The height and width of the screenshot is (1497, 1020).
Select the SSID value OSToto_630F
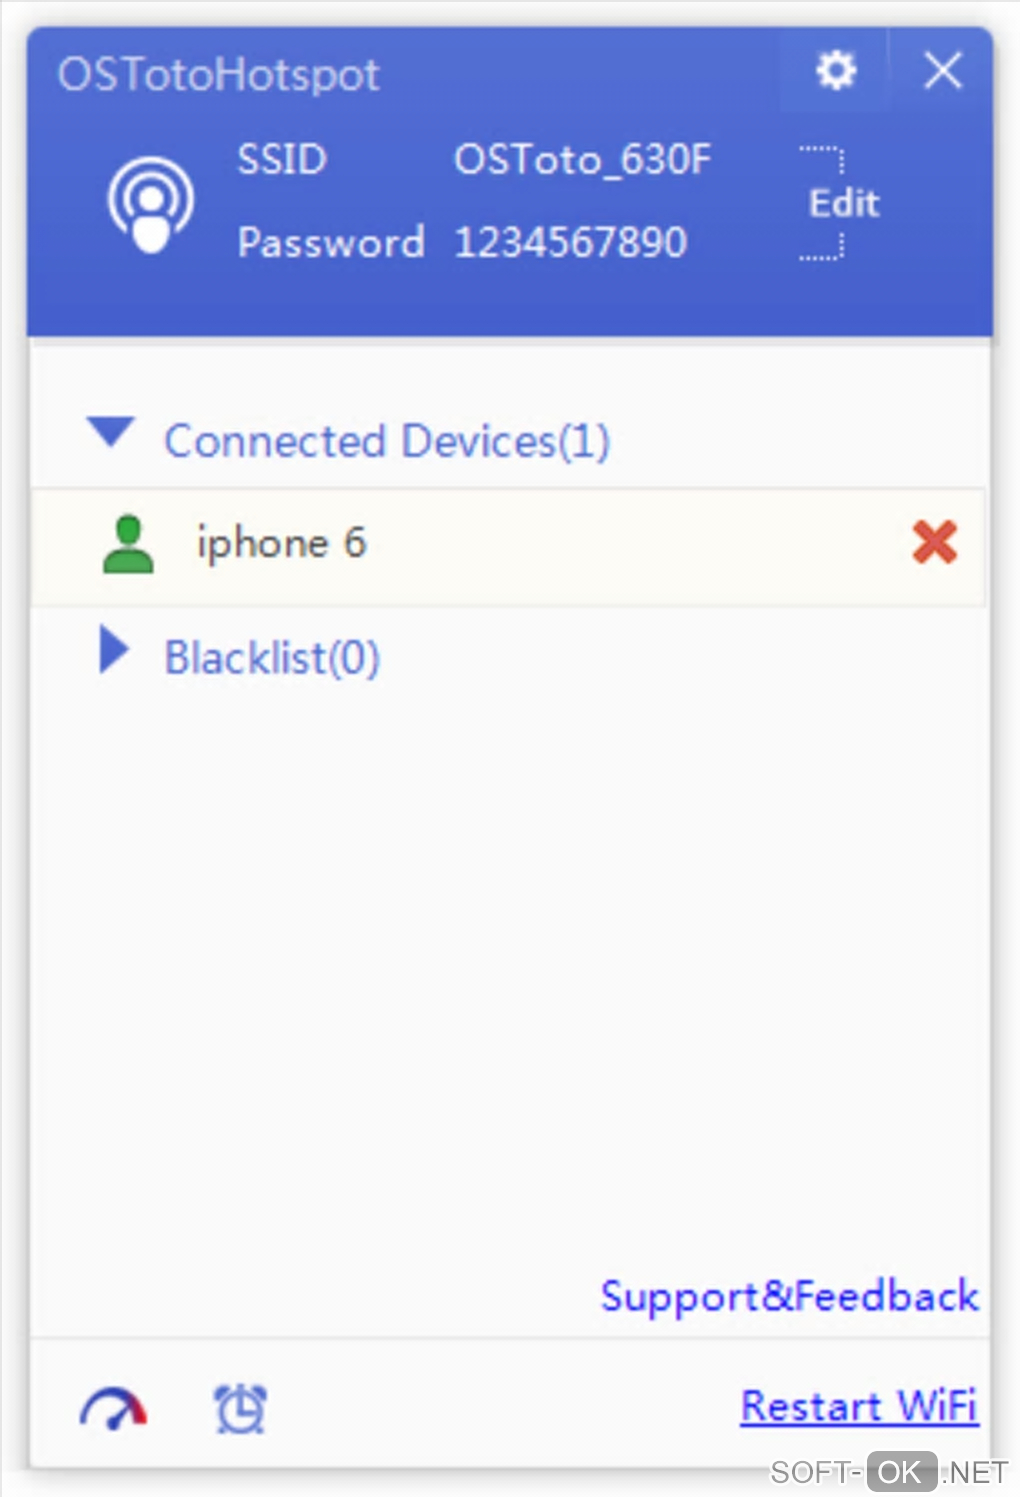point(582,159)
